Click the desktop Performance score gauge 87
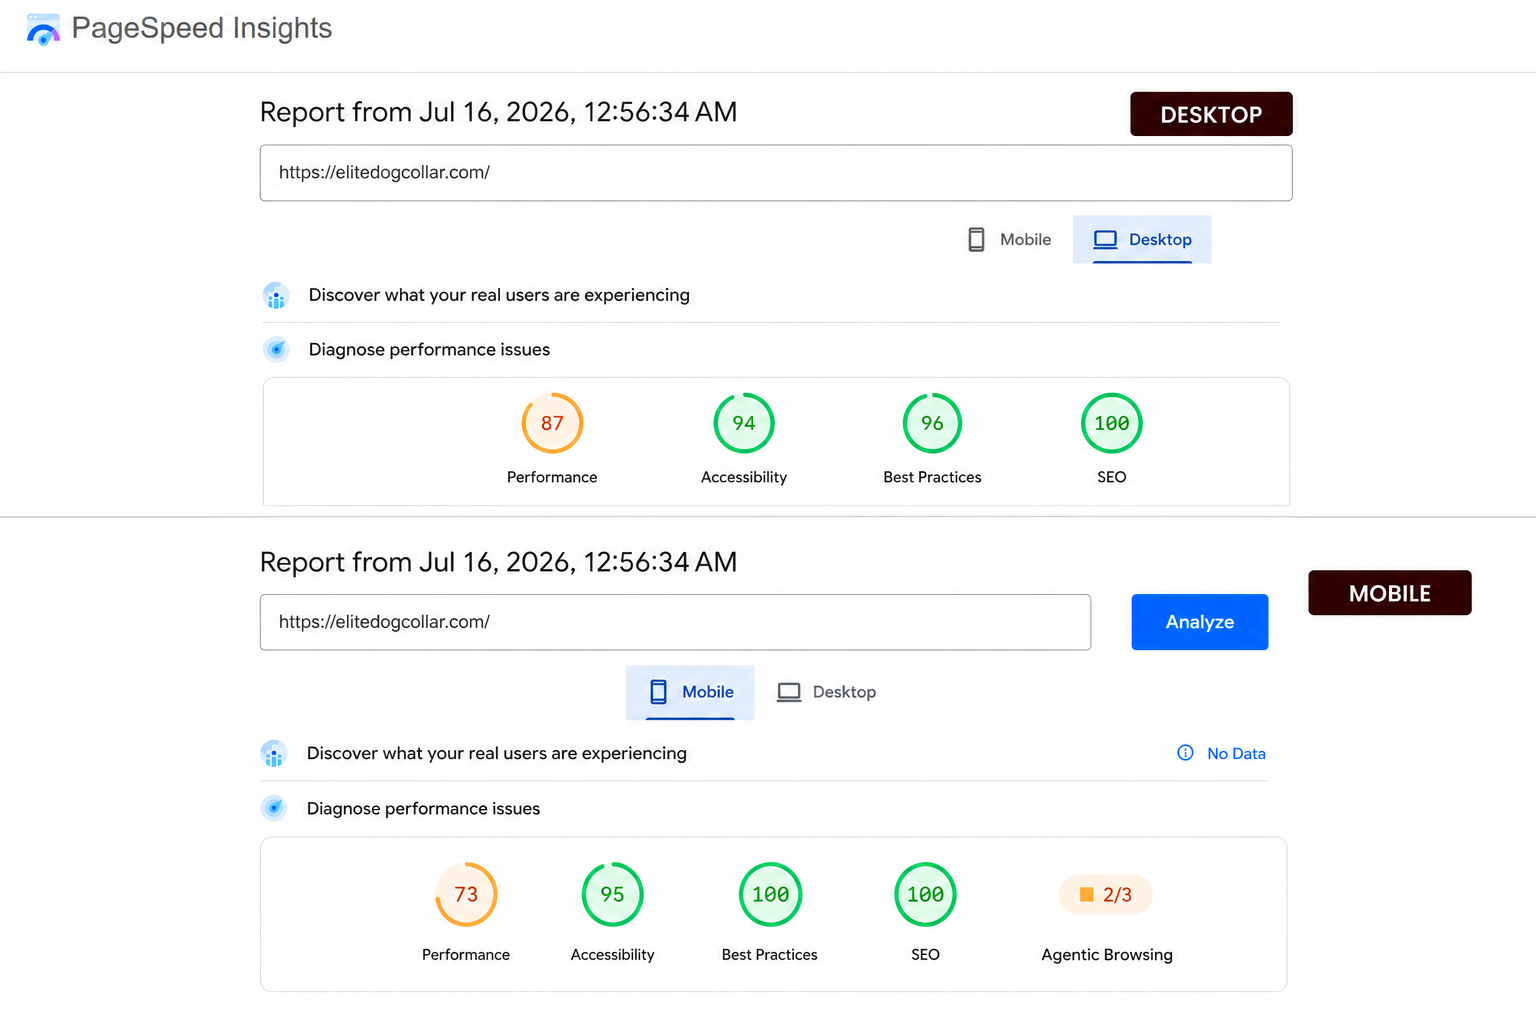The width and height of the screenshot is (1536, 1024). pos(552,423)
